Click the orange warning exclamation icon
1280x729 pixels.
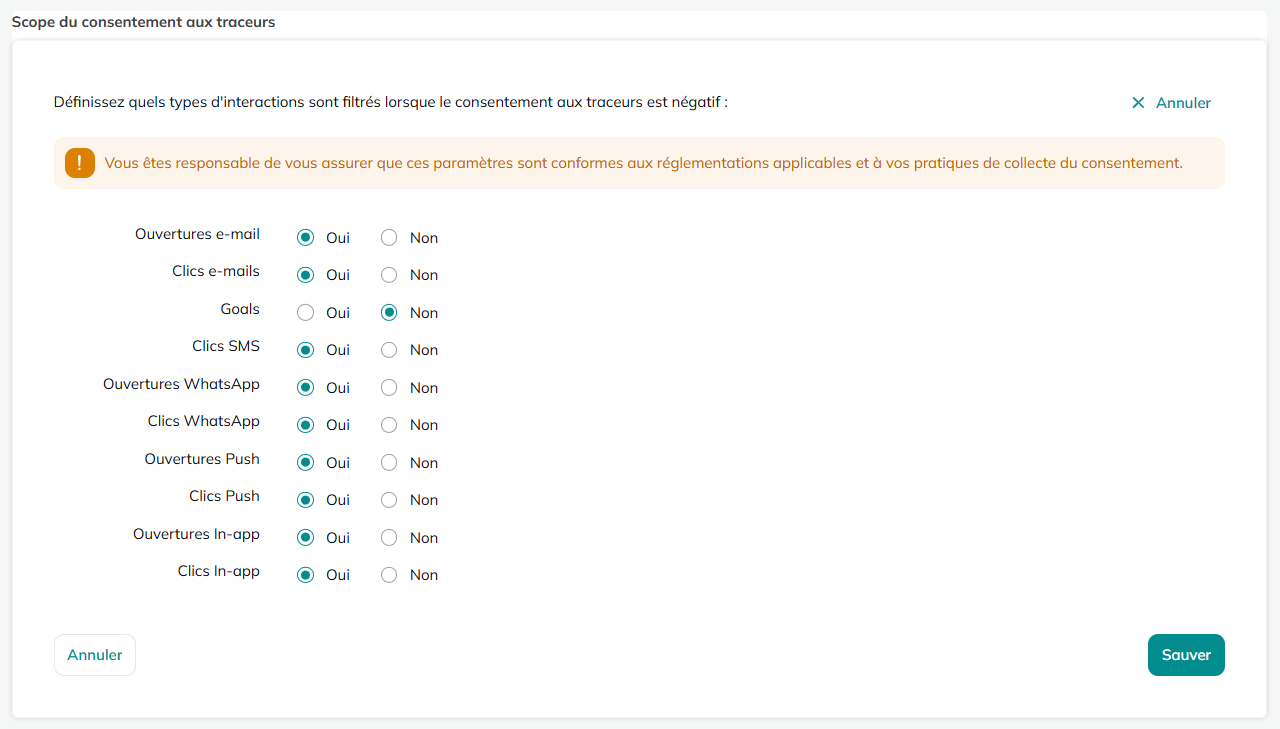click(x=80, y=163)
